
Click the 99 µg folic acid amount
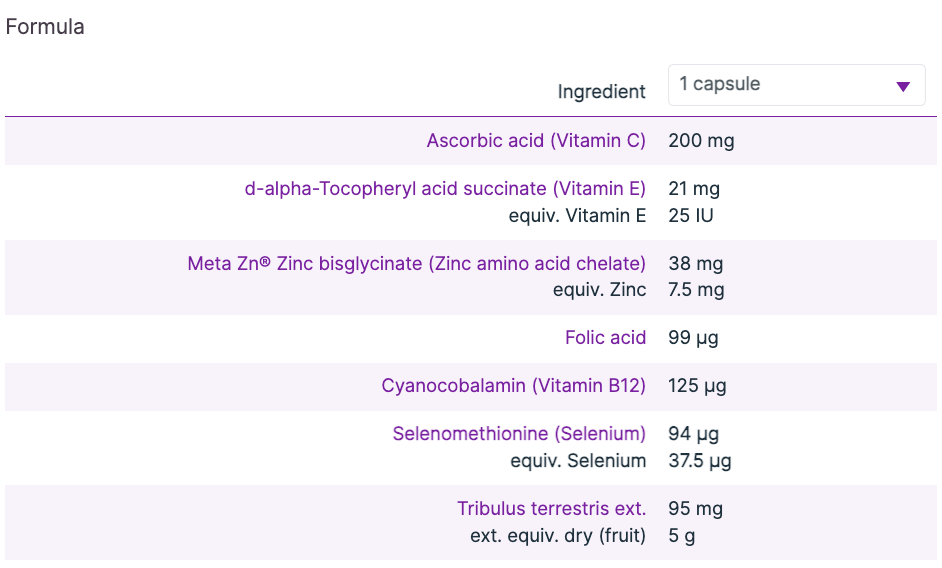tap(693, 338)
